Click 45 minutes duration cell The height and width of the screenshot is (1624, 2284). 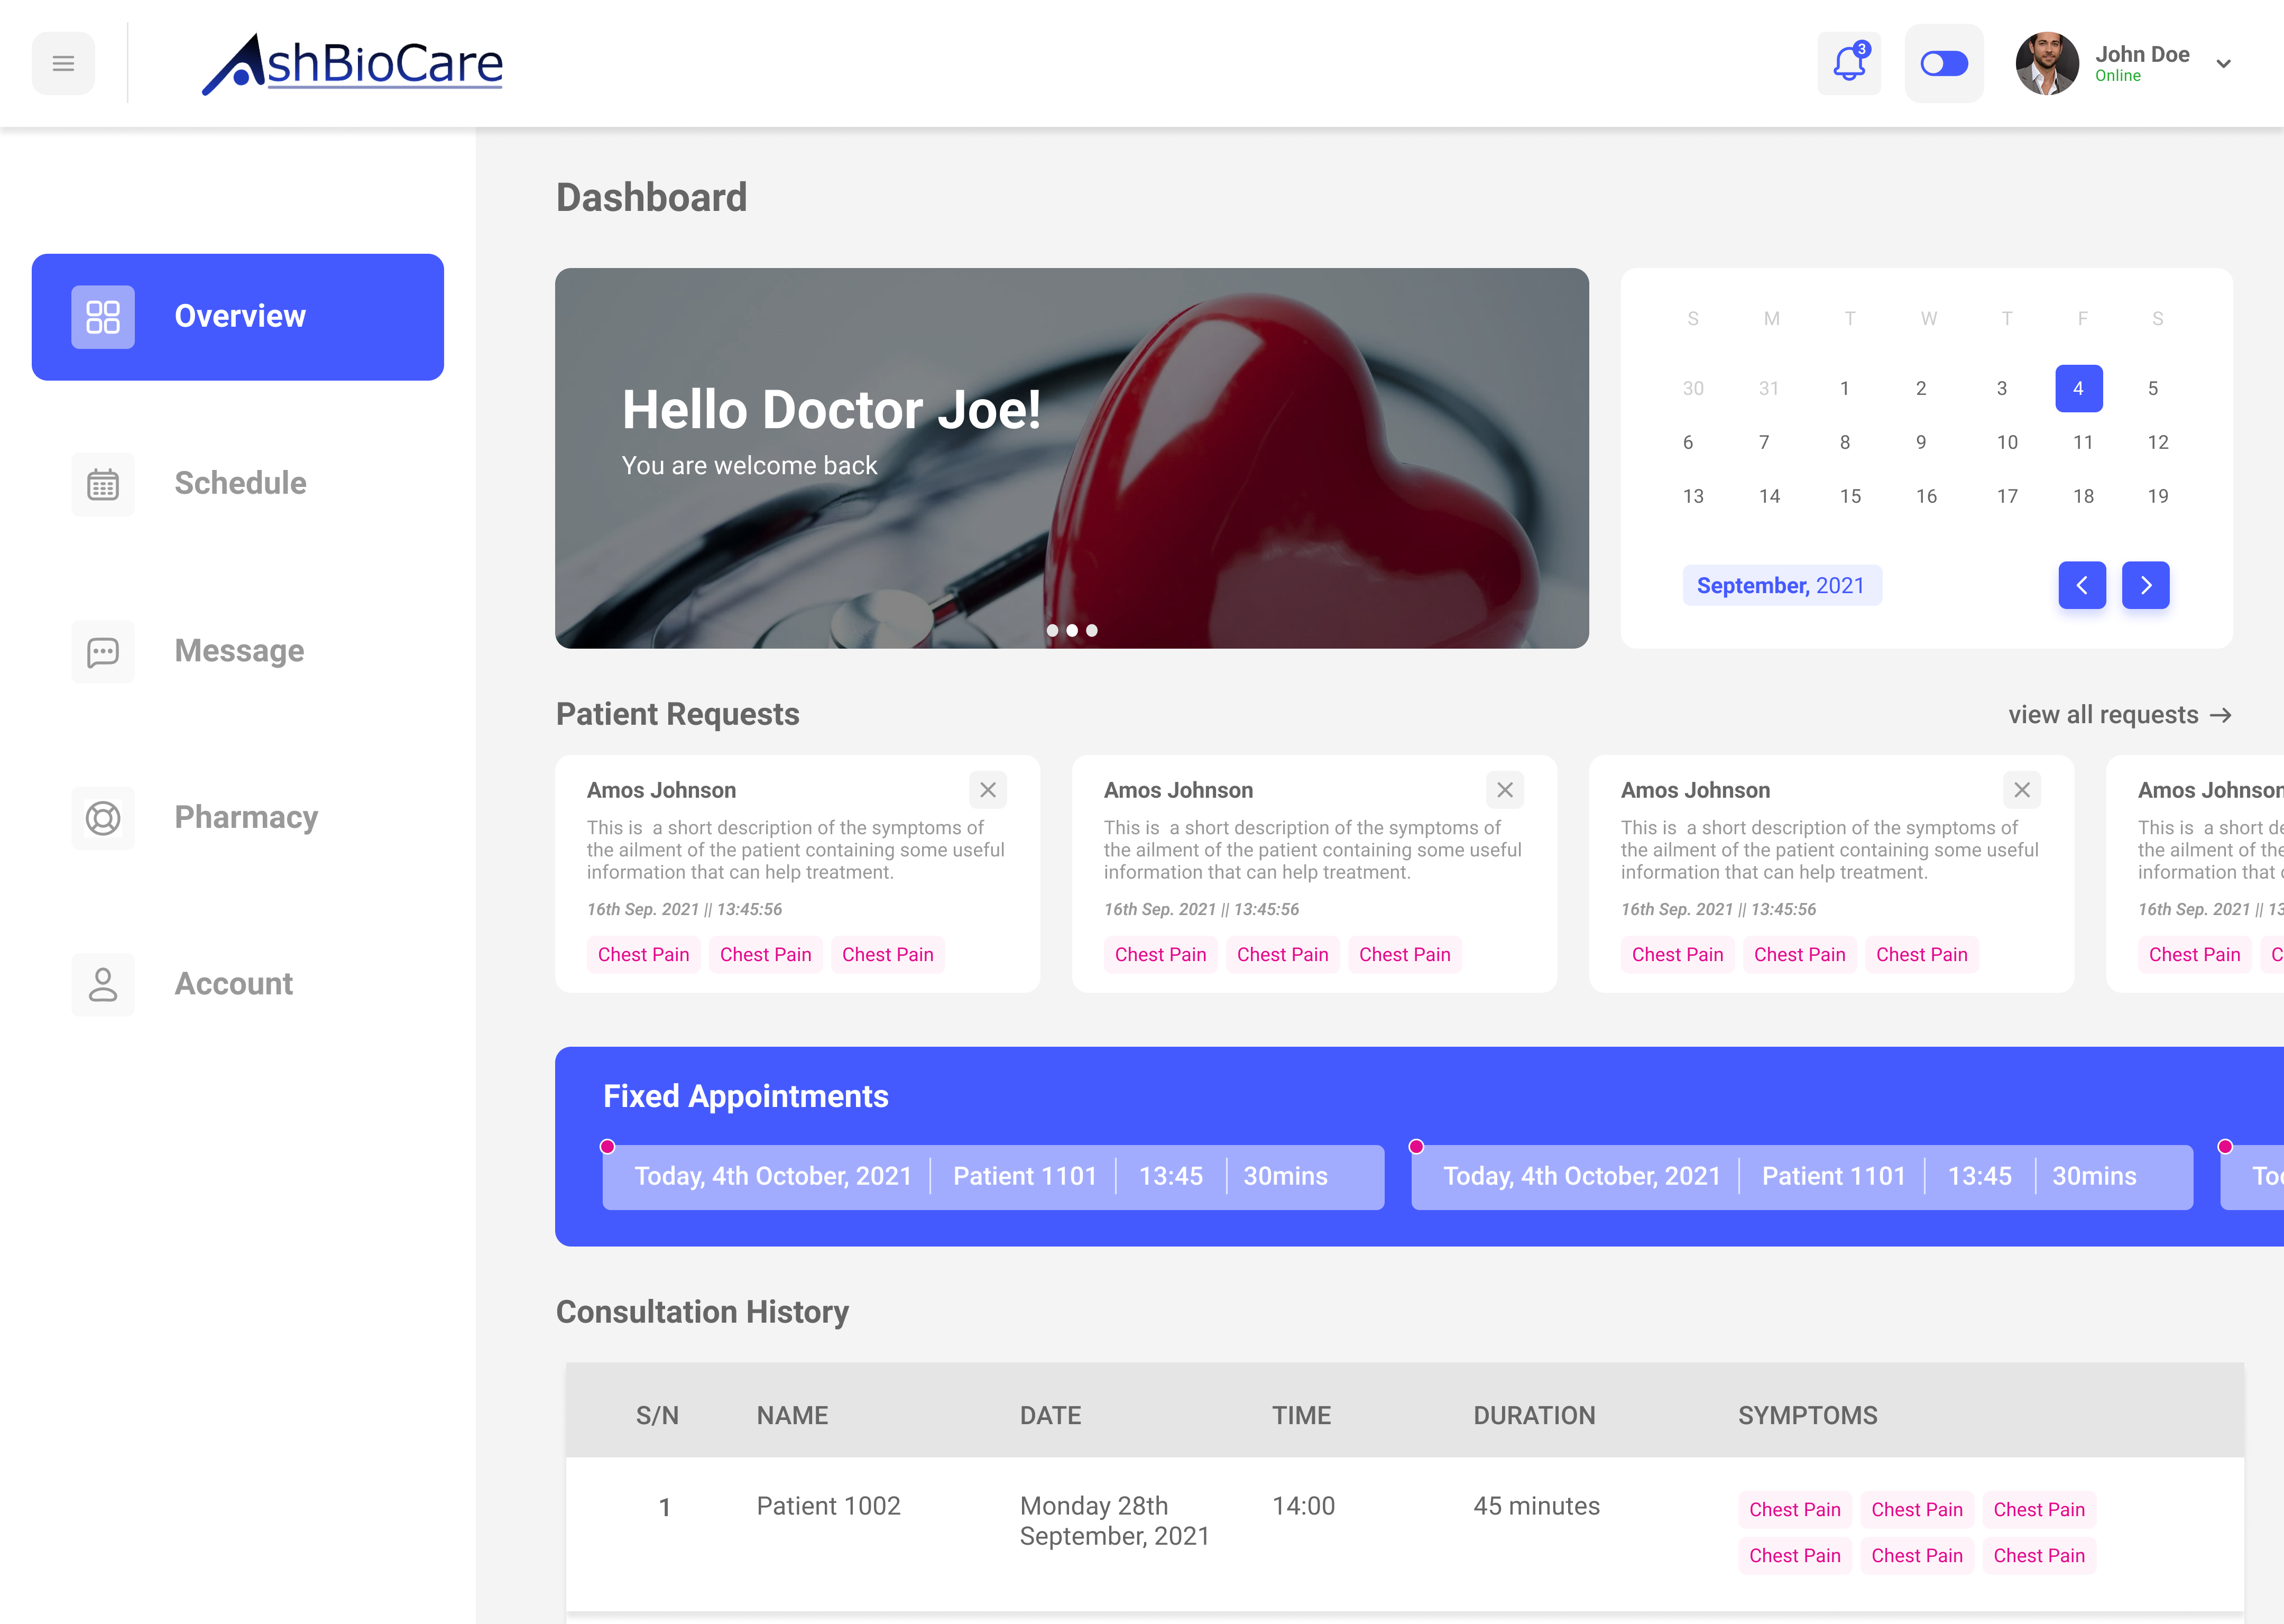coord(1536,1506)
